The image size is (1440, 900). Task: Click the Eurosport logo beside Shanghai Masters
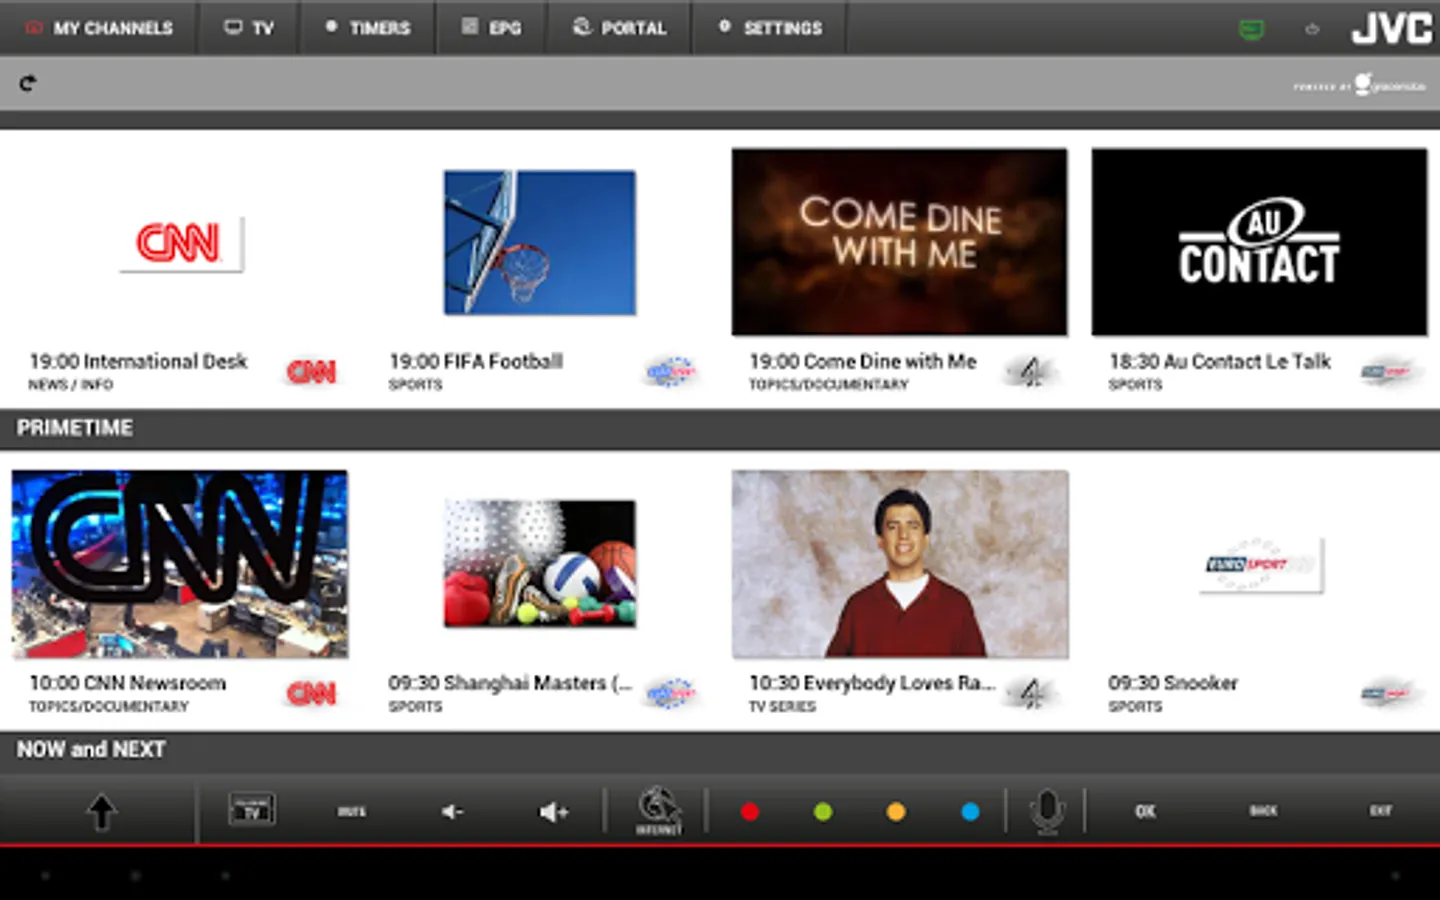pos(670,694)
